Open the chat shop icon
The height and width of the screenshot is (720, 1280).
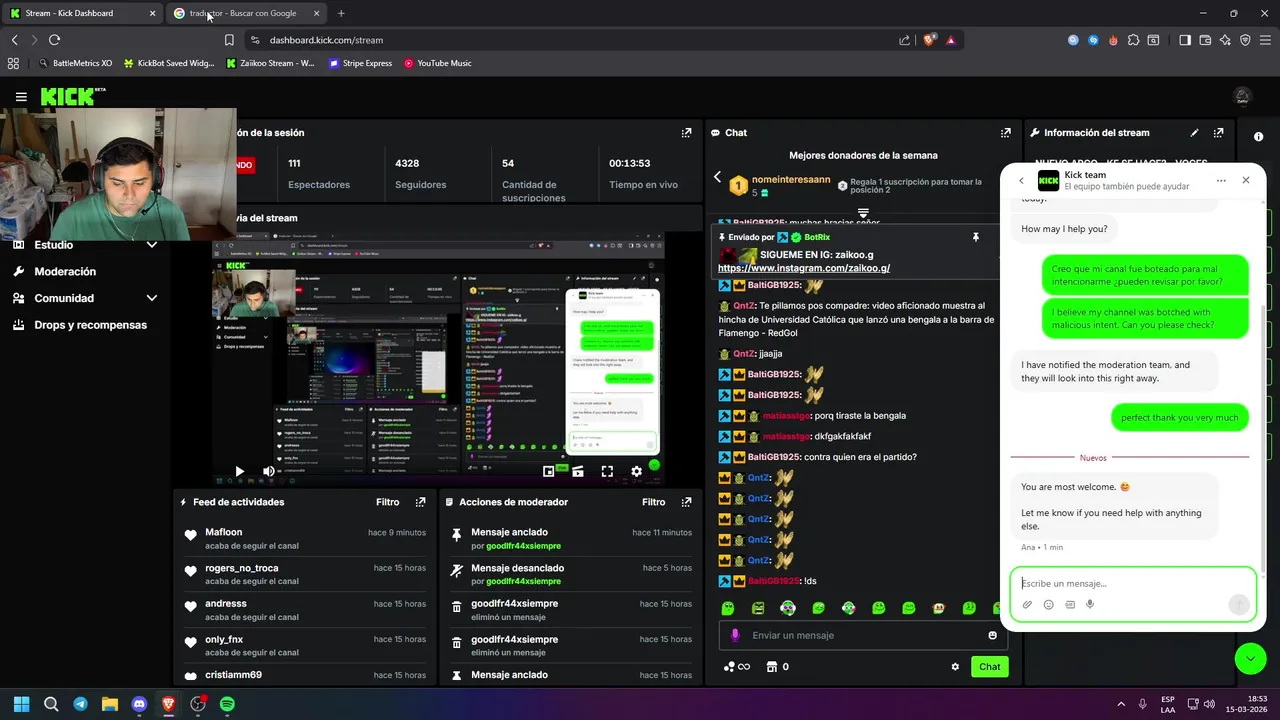pyautogui.click(x=772, y=667)
